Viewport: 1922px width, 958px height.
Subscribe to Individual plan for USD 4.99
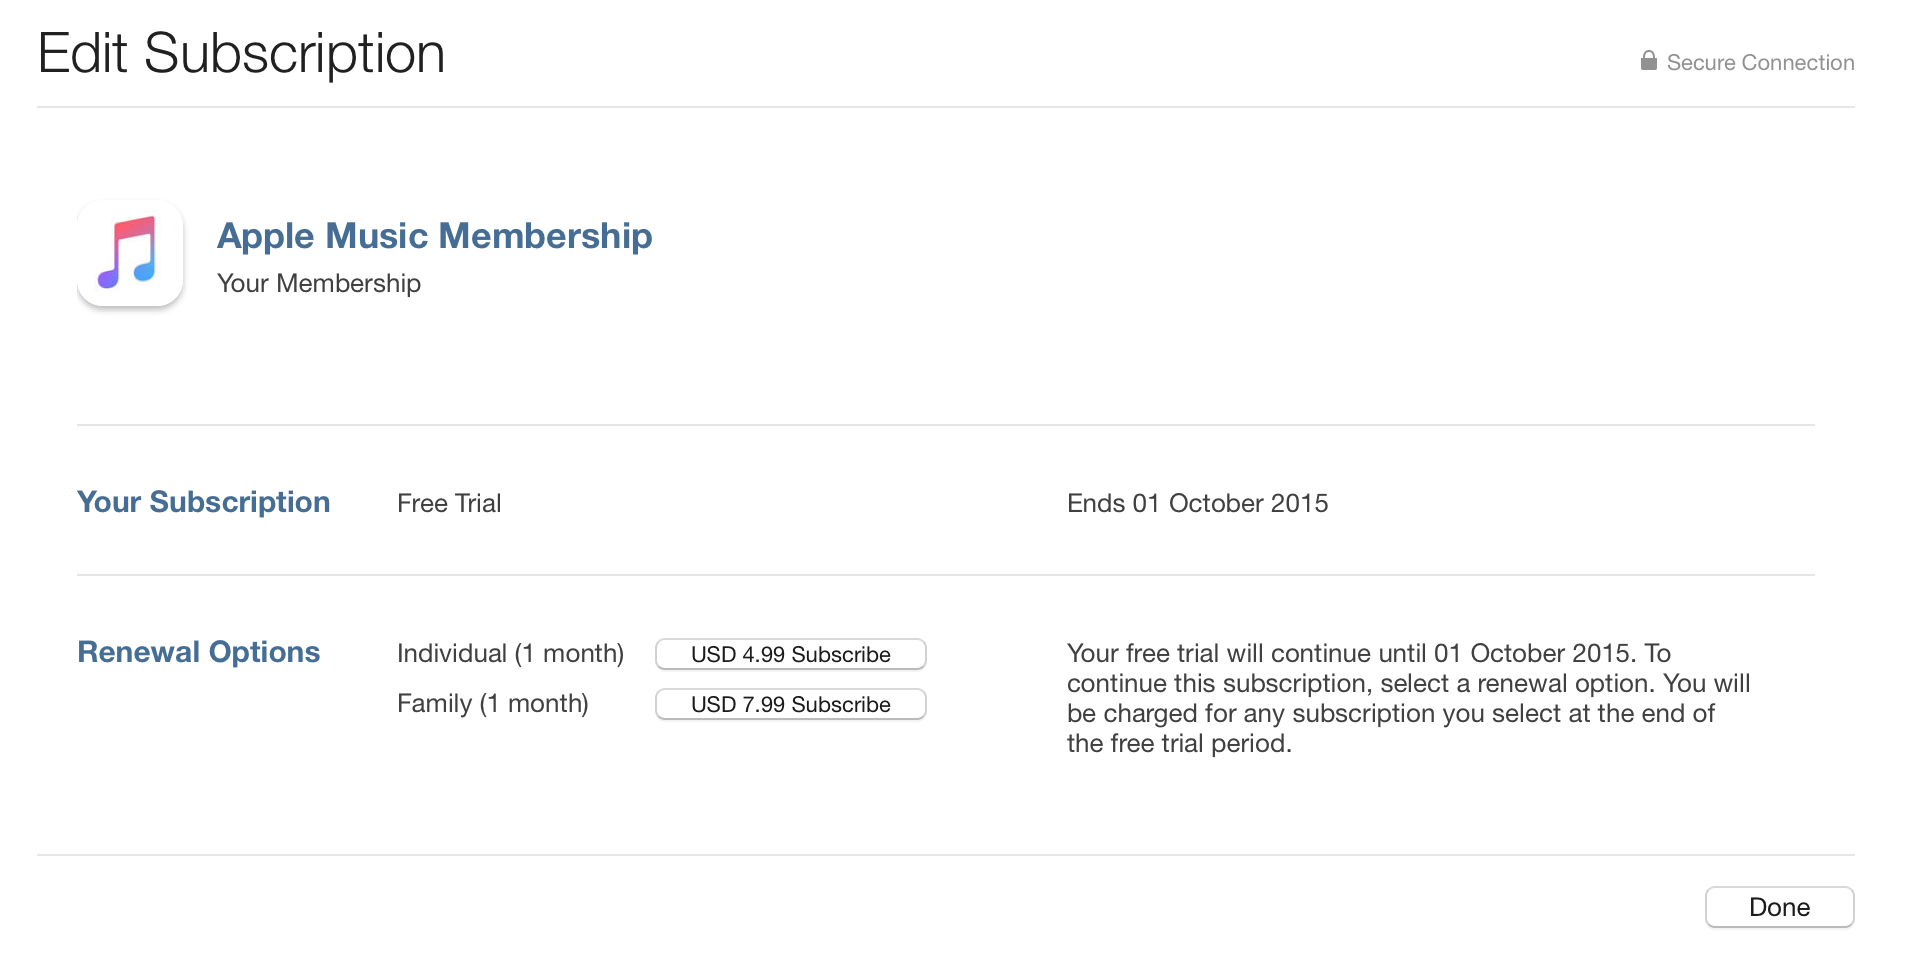790,654
